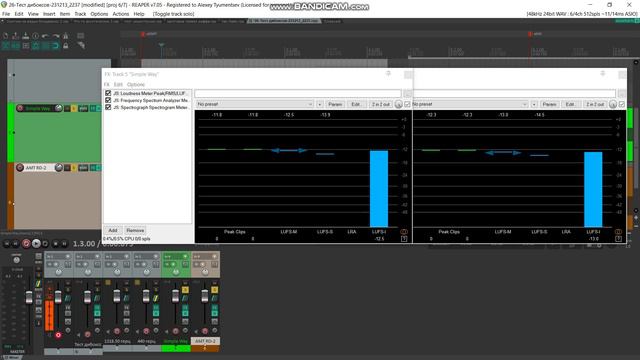Click the pin icon of left FX window
Image resolution: width=640 pixels, height=360 pixels.
[388, 73]
